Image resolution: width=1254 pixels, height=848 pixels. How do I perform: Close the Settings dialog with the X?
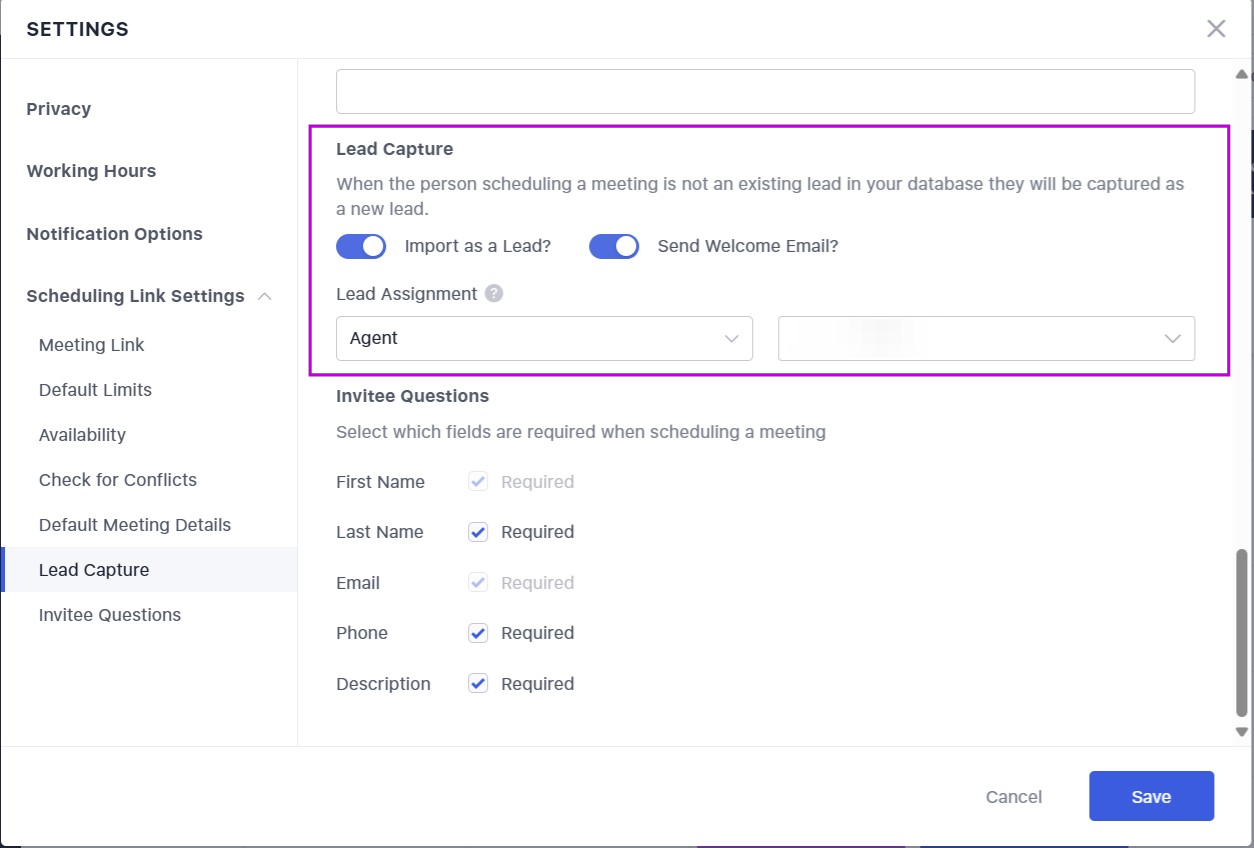point(1216,29)
